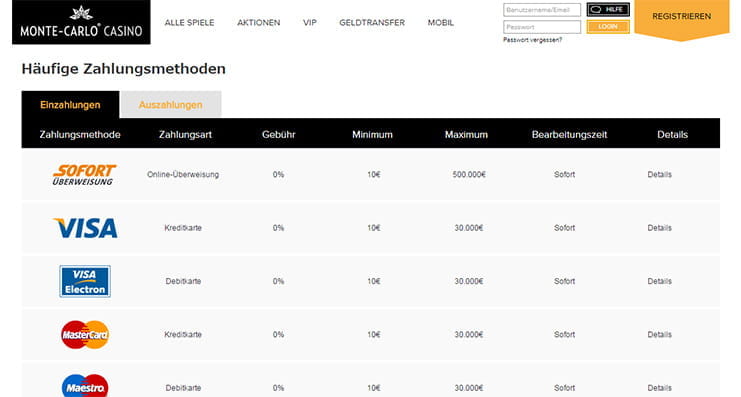The image size is (741, 397).
Task: Click the 30.000€ value in Maestro row
Action: (469, 388)
